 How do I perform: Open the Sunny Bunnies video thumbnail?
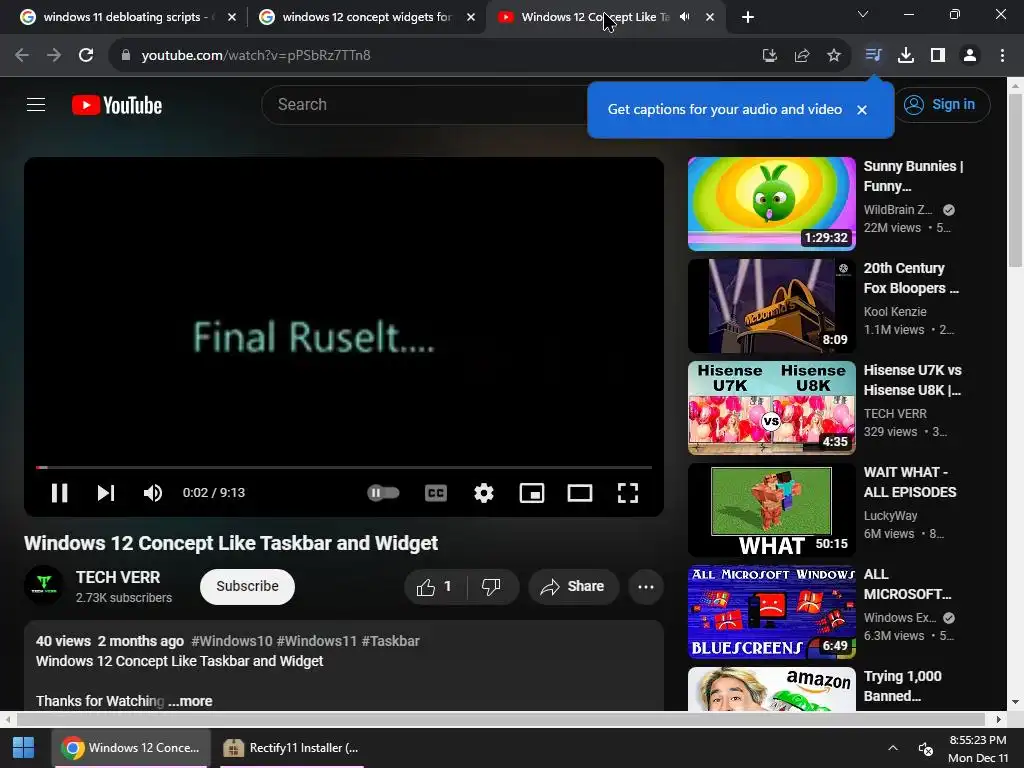[771, 204]
